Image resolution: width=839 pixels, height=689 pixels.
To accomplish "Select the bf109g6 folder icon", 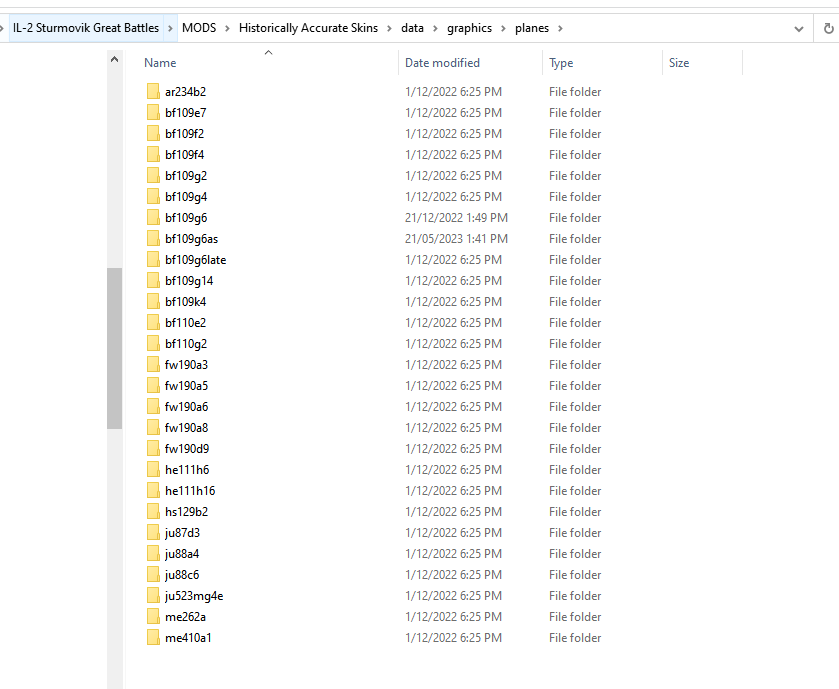I will pyautogui.click(x=153, y=218).
